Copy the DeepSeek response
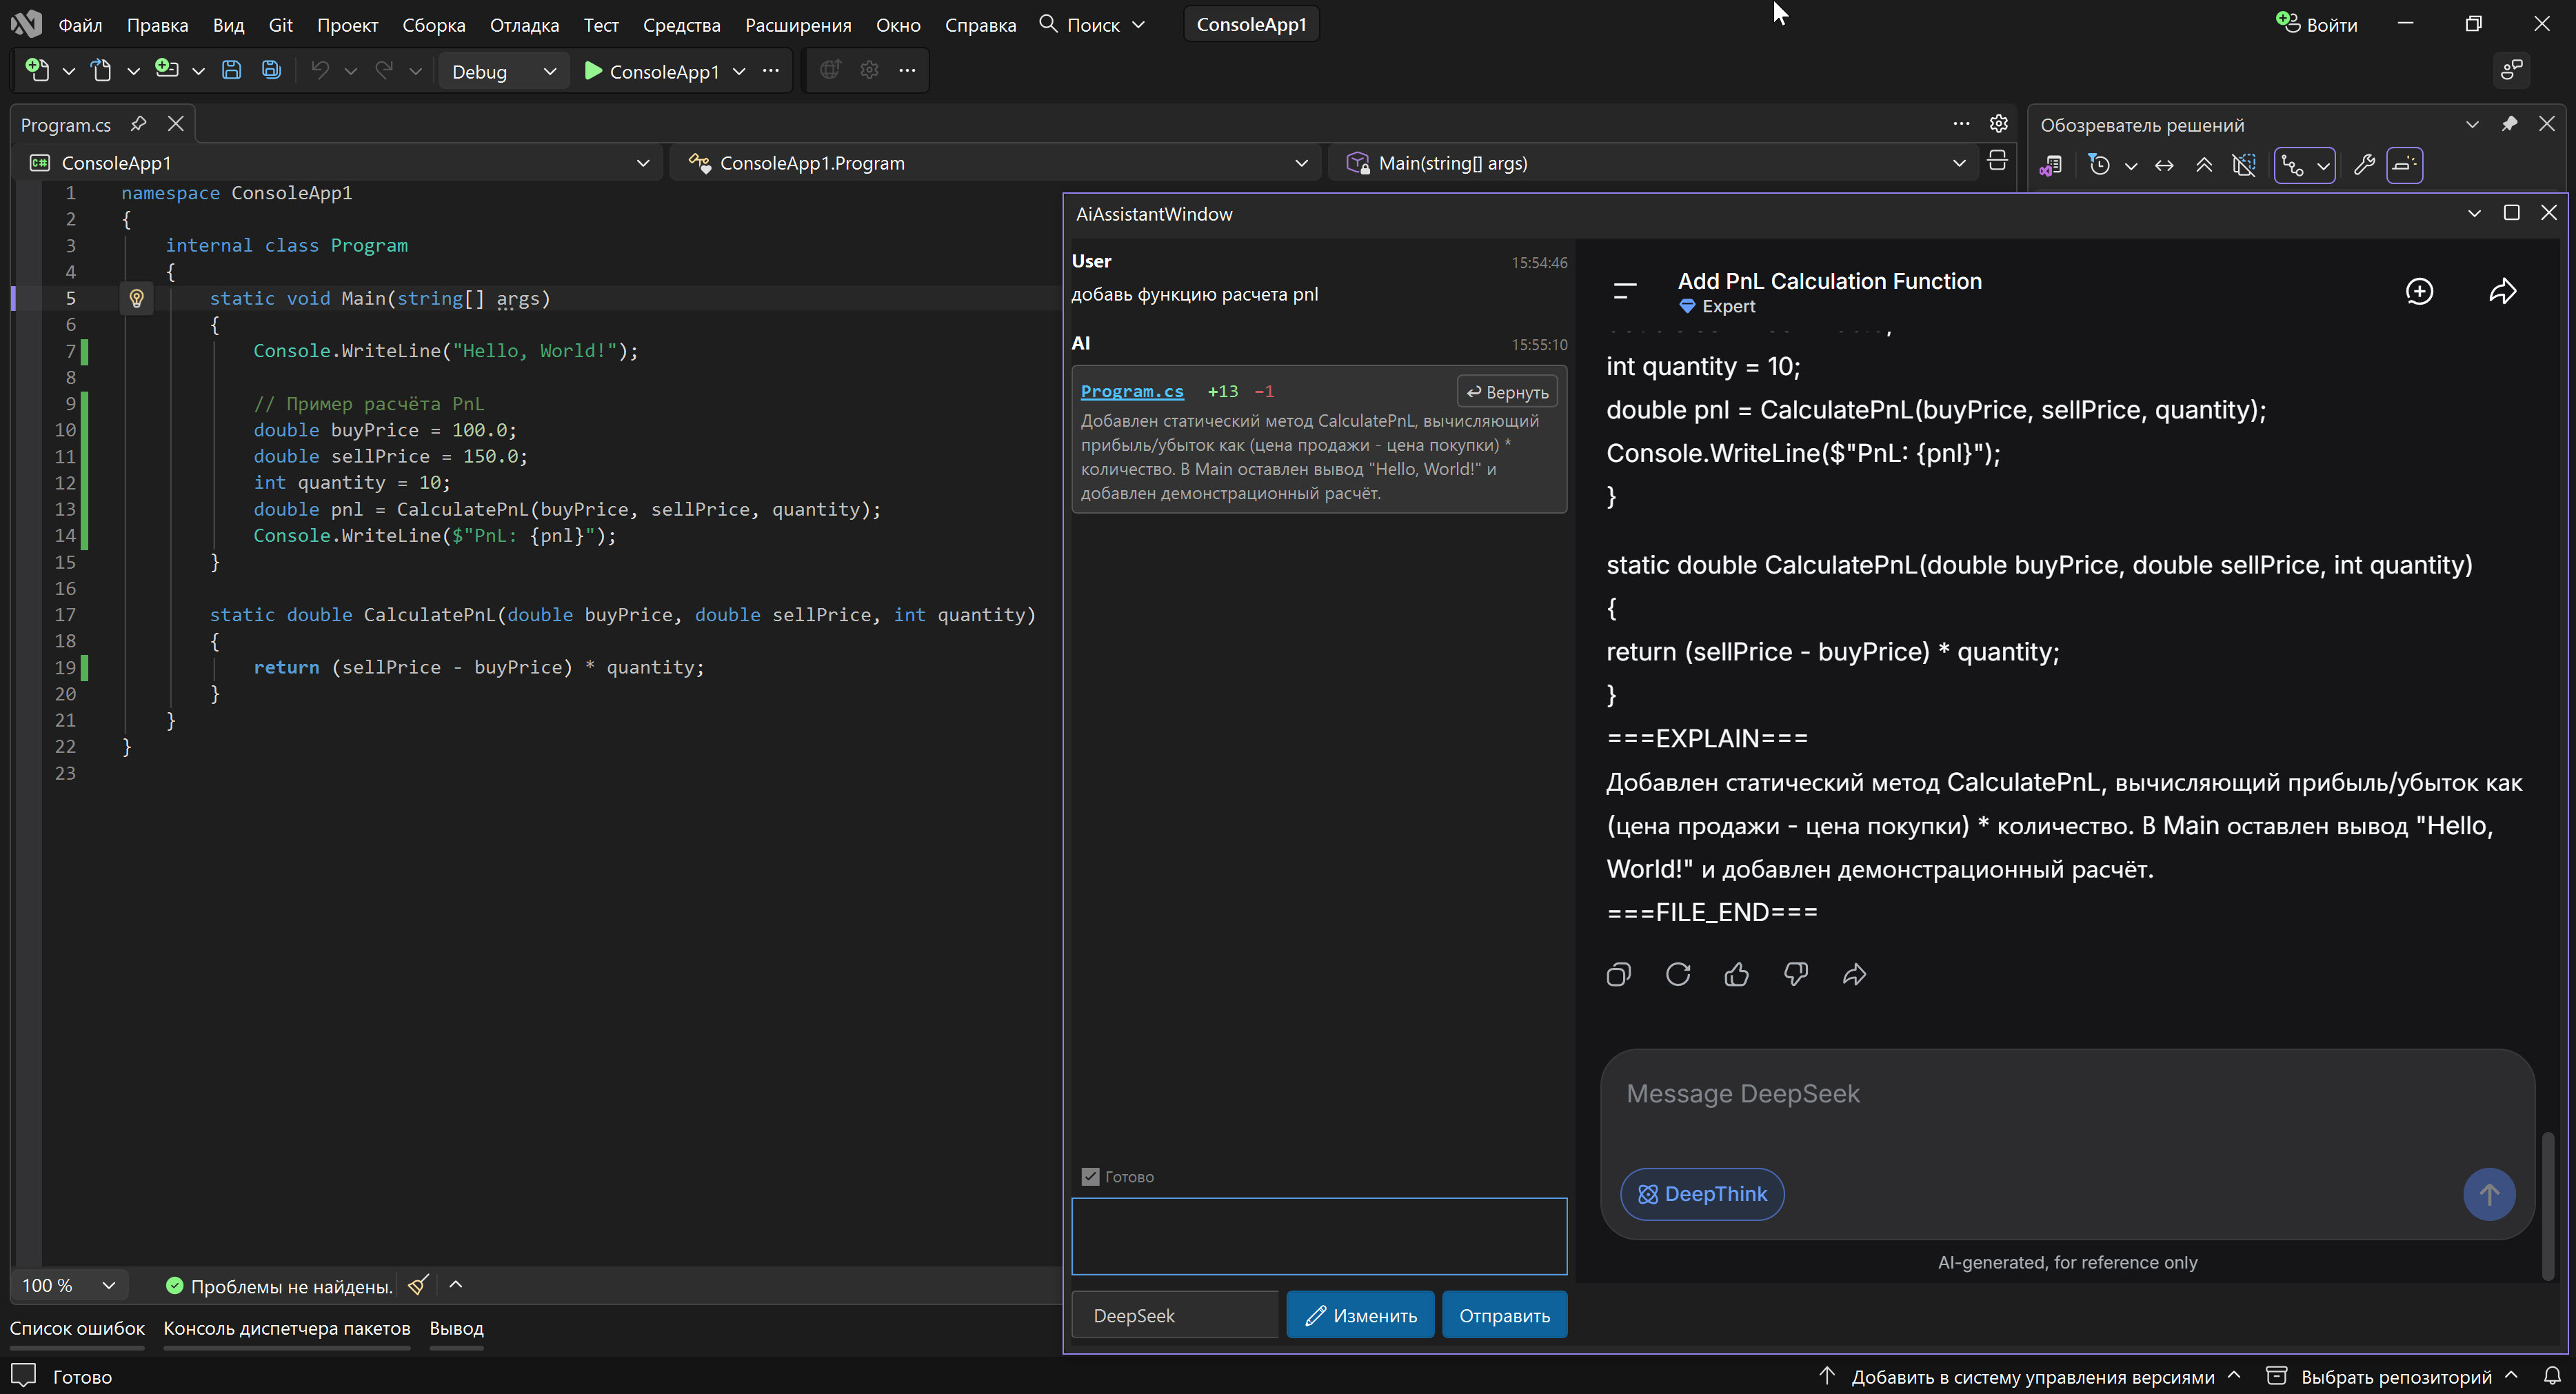Viewport: 2576px width, 1394px height. pos(1618,974)
